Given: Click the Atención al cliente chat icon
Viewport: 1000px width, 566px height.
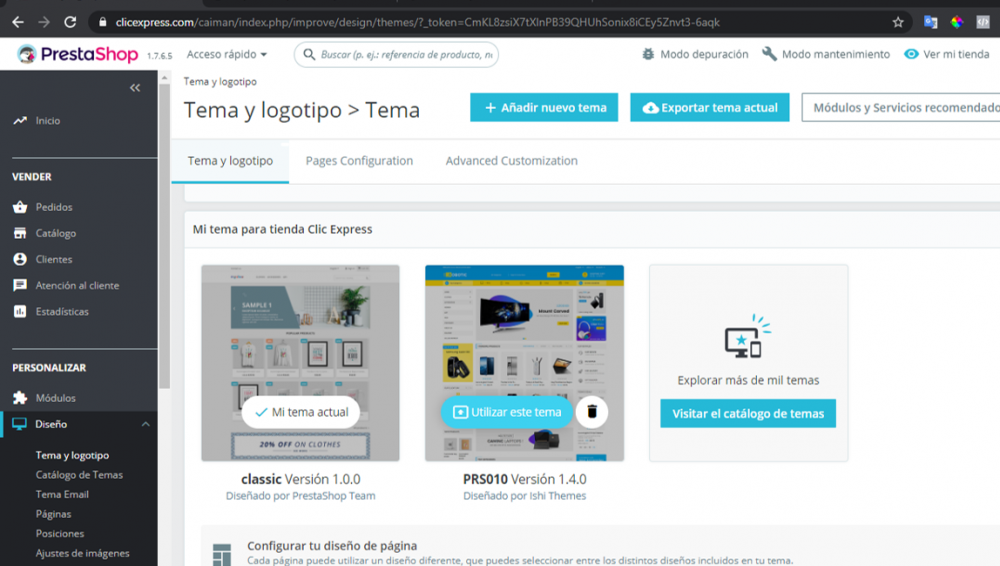Looking at the screenshot, I should (20, 285).
